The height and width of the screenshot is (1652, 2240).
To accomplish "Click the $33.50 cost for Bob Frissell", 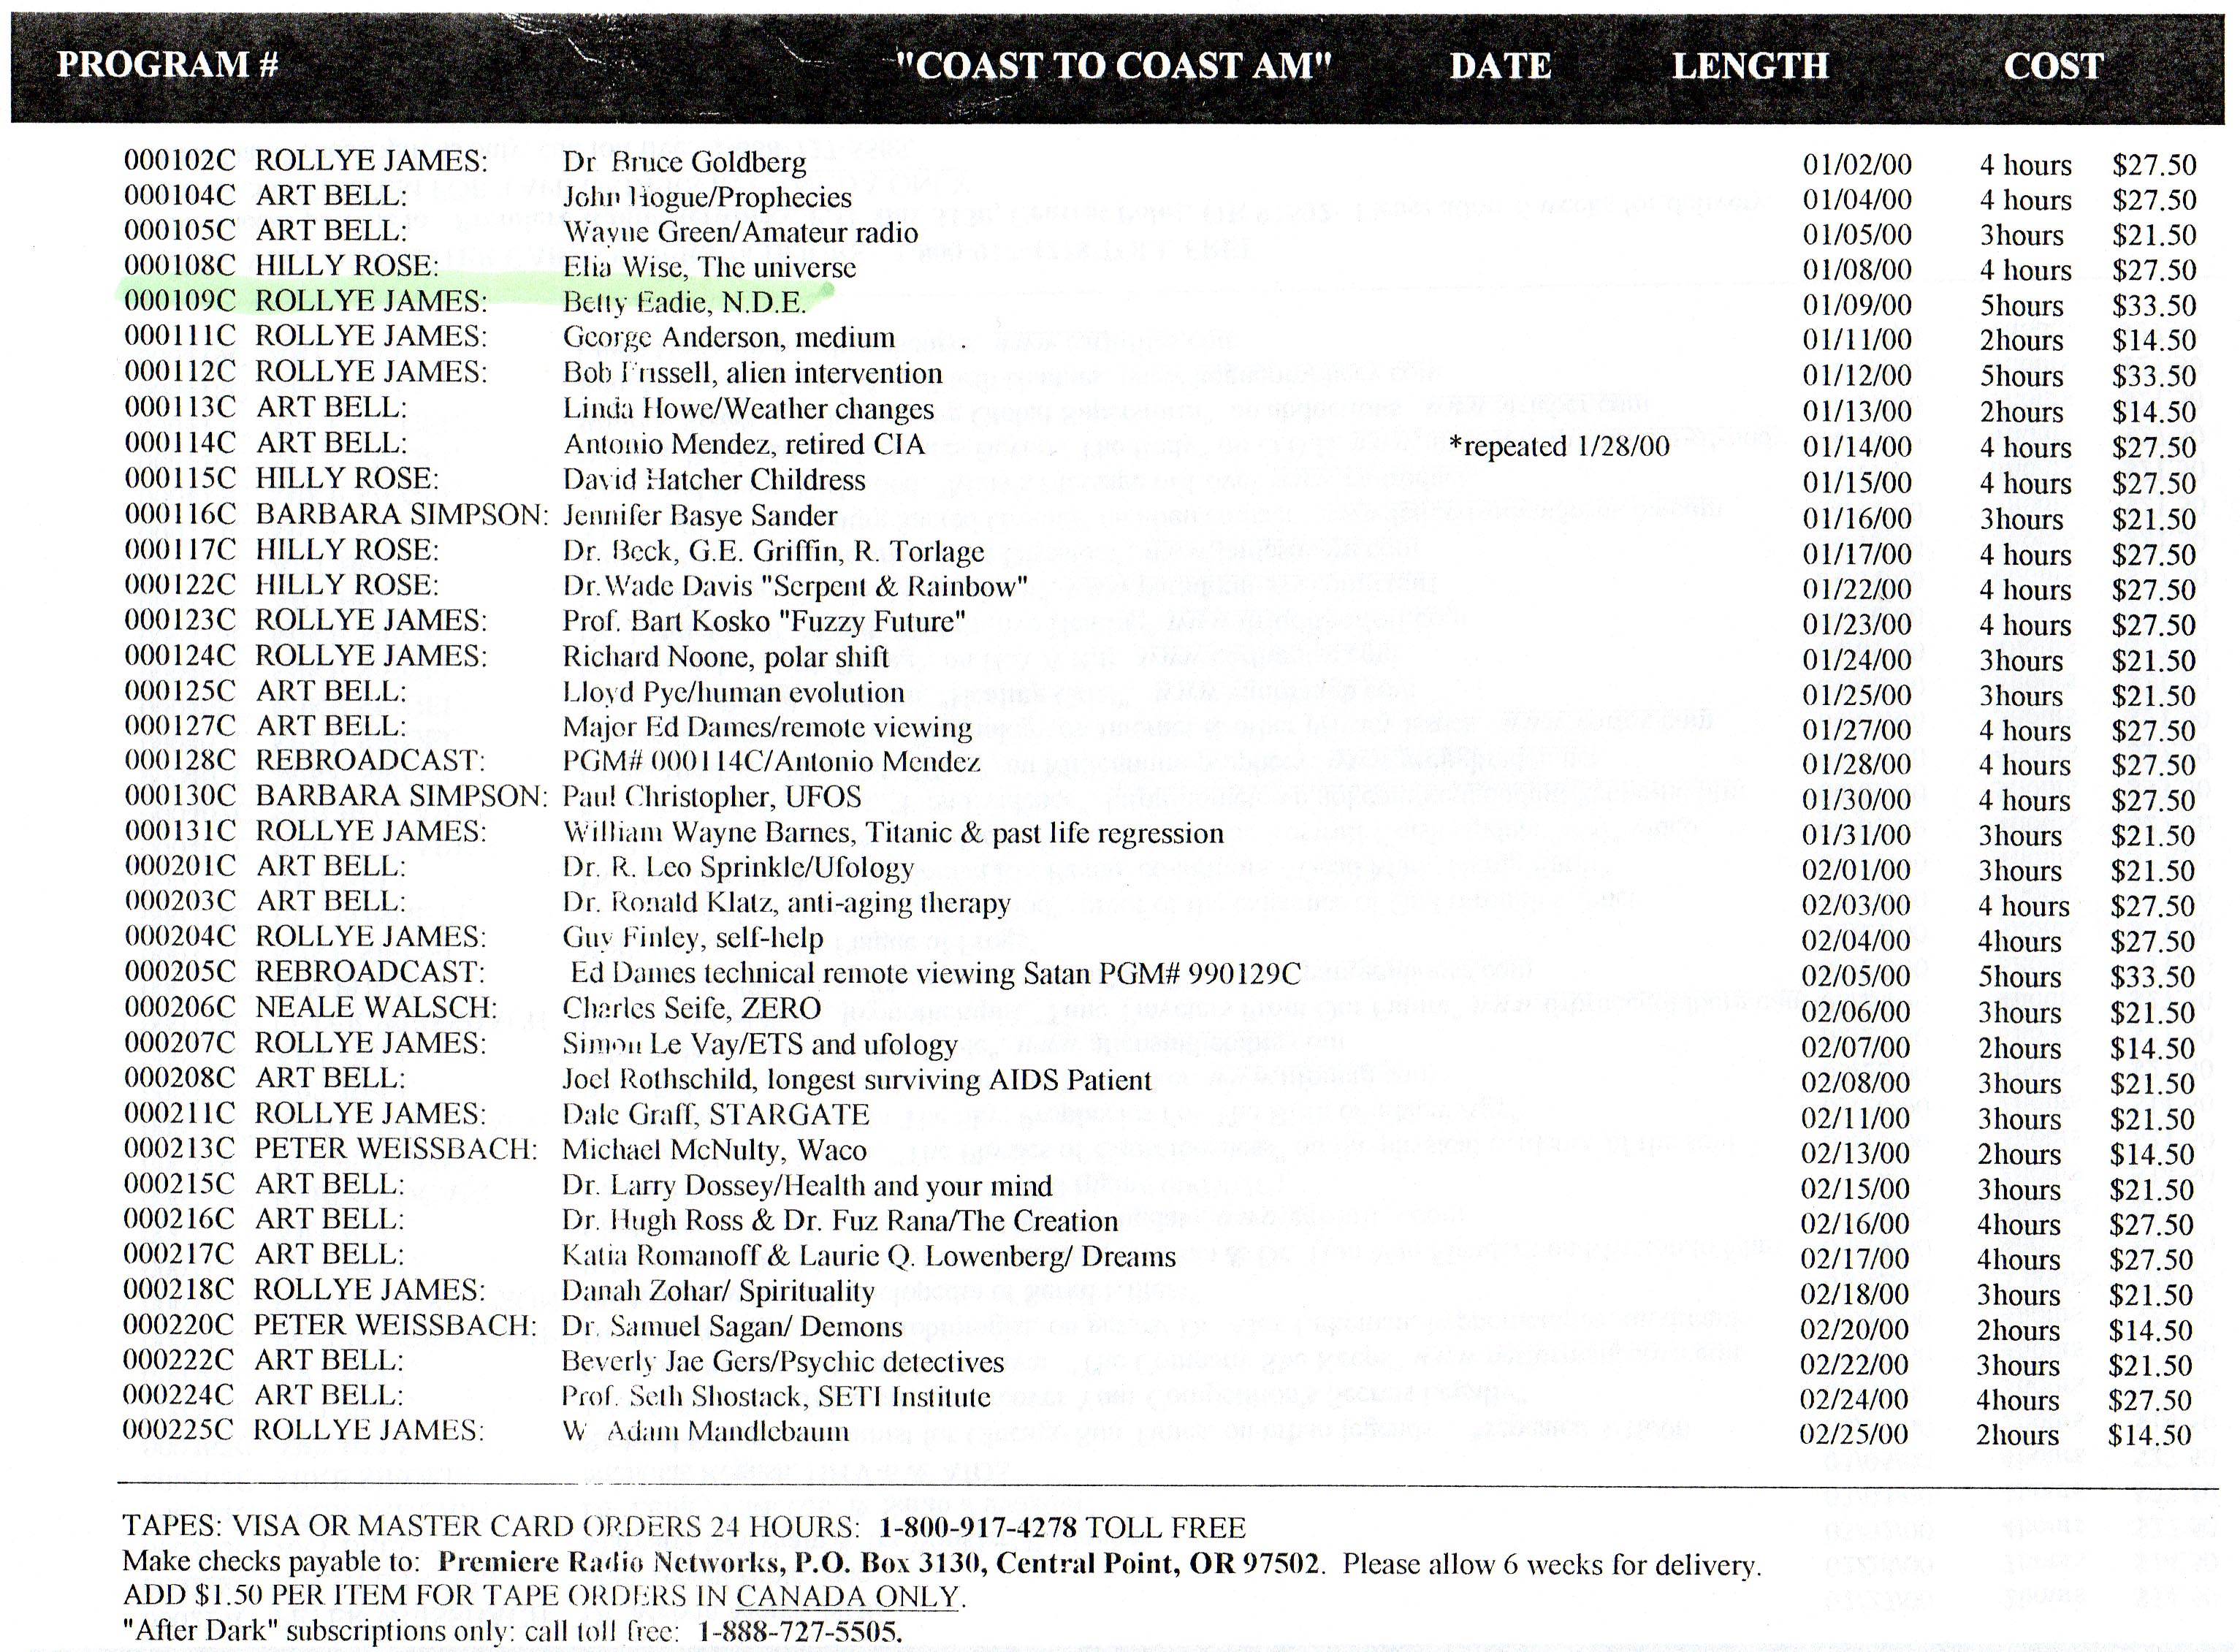I will tap(2153, 376).
